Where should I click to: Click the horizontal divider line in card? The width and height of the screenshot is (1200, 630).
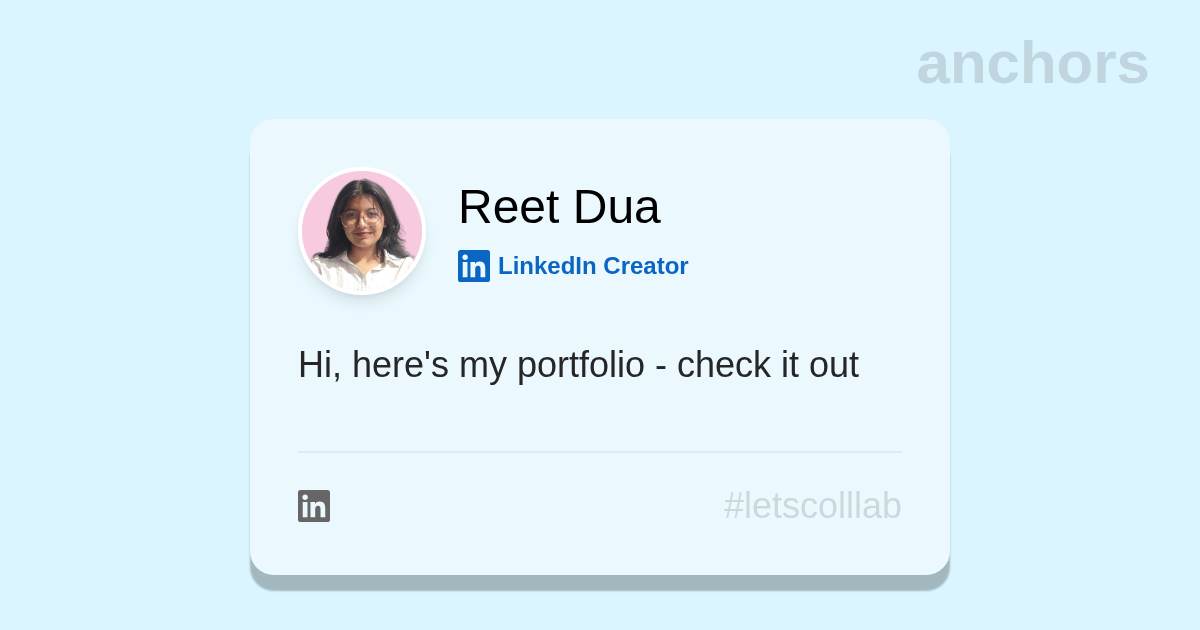click(x=600, y=452)
